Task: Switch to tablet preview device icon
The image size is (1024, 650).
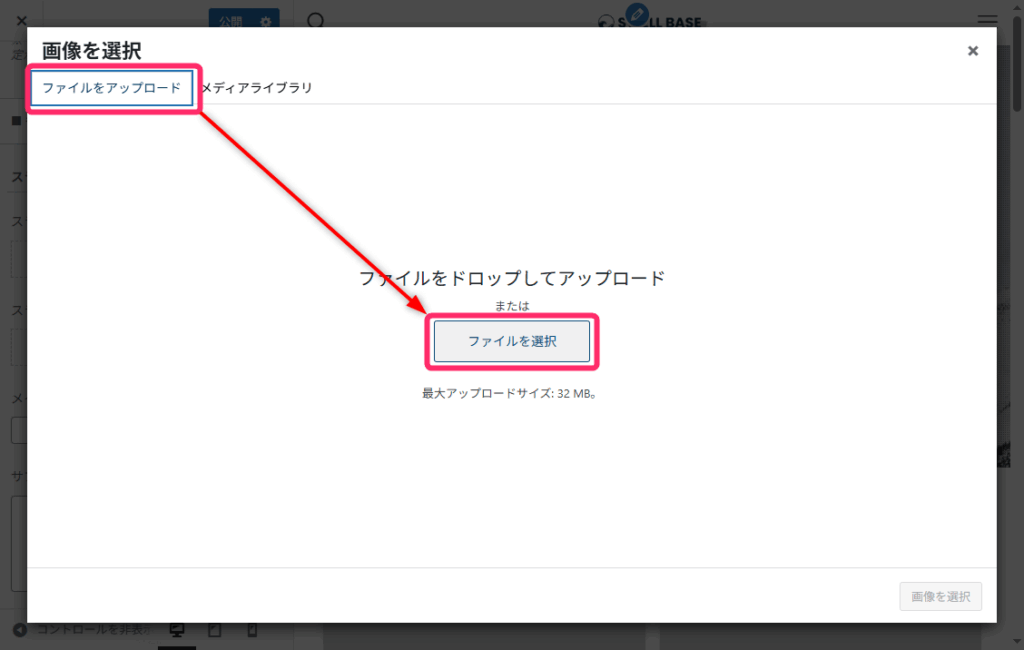Action: 214,630
